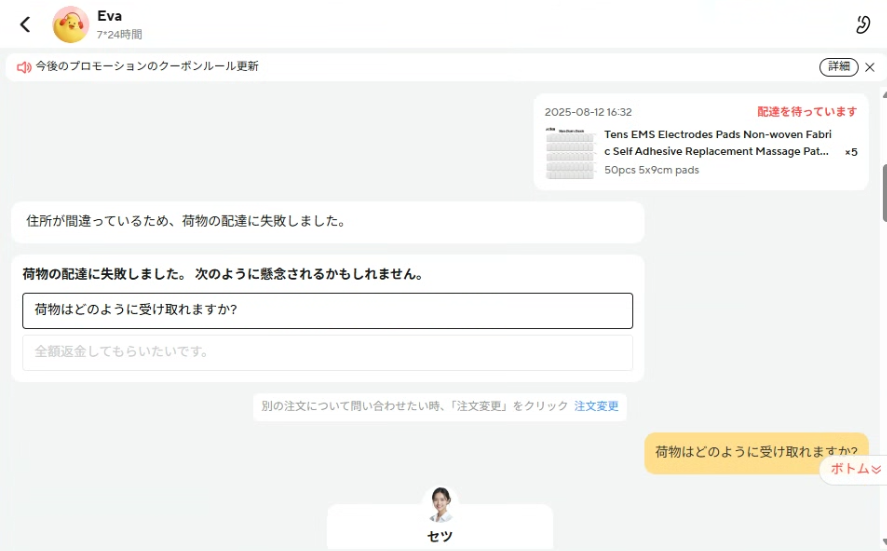Click the セツ agent name label
Screen dimensions: 887x551
pos(440,537)
